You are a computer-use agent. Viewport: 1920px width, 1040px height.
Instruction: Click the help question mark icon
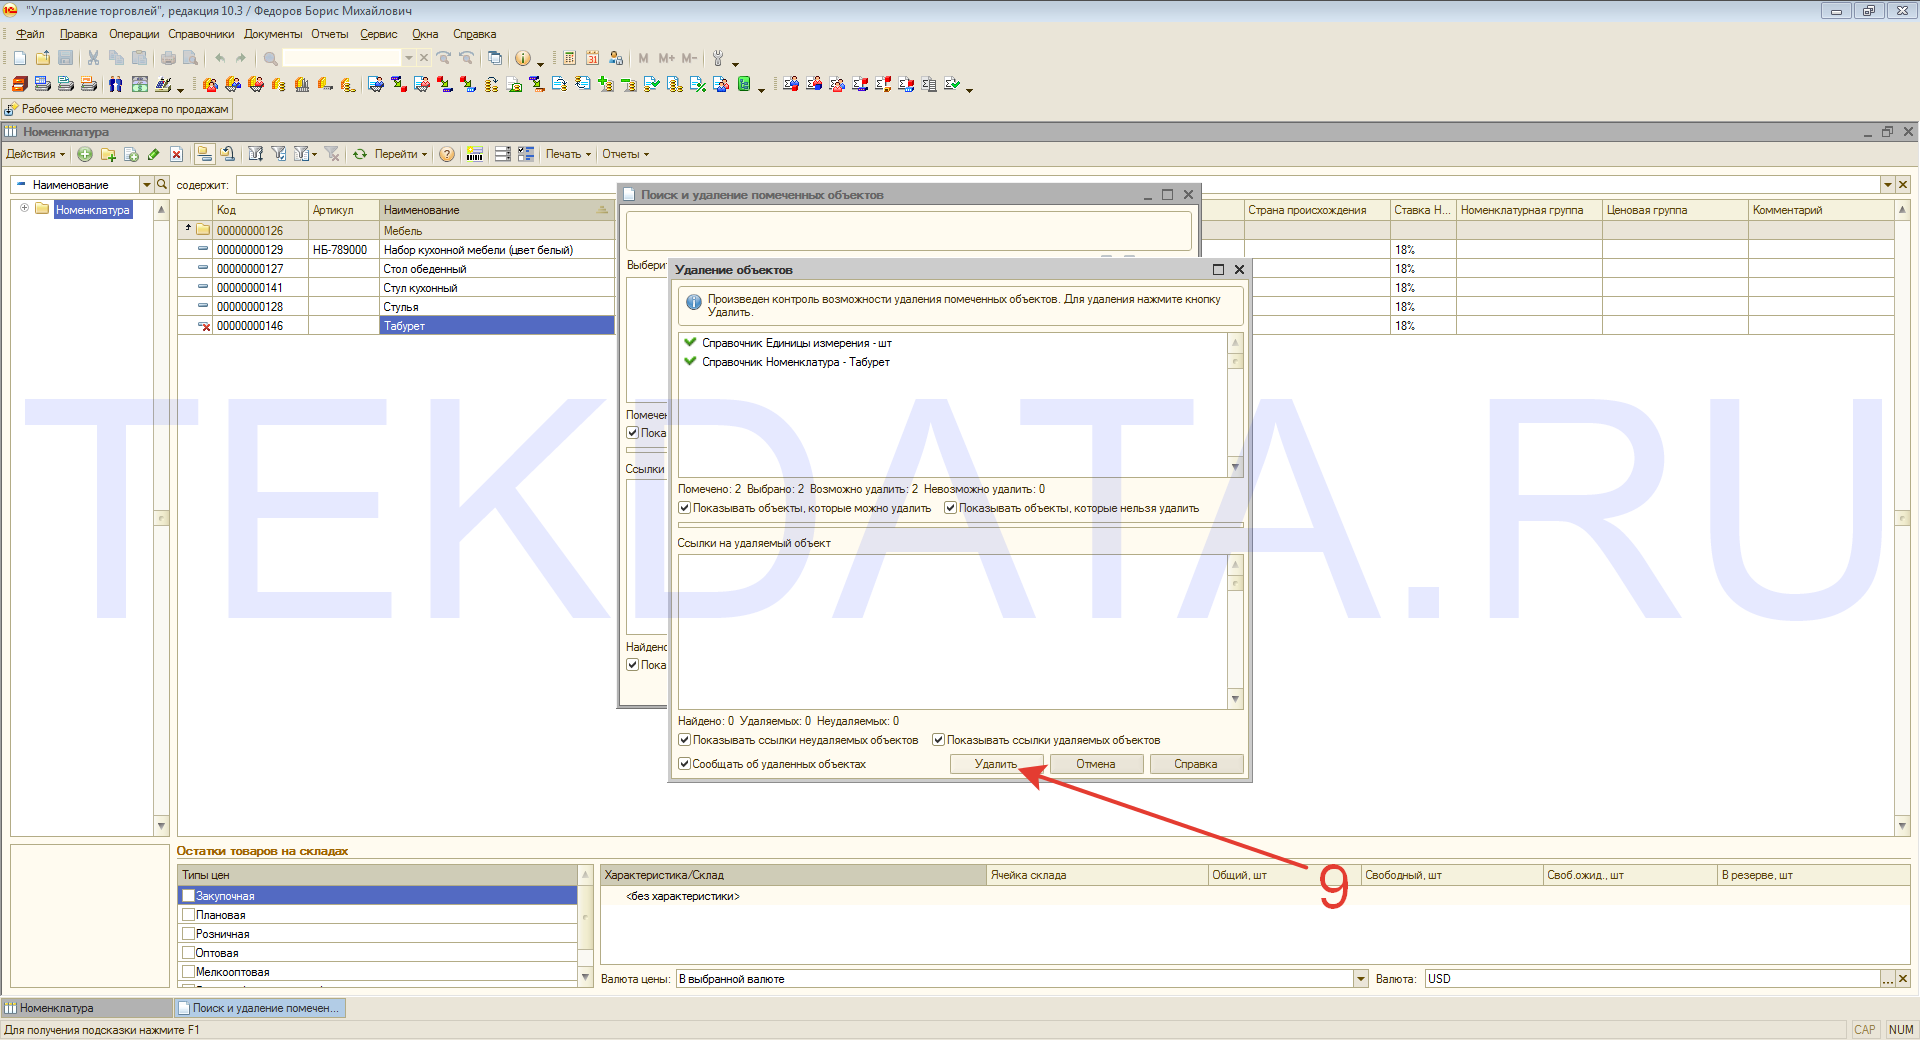coord(447,154)
